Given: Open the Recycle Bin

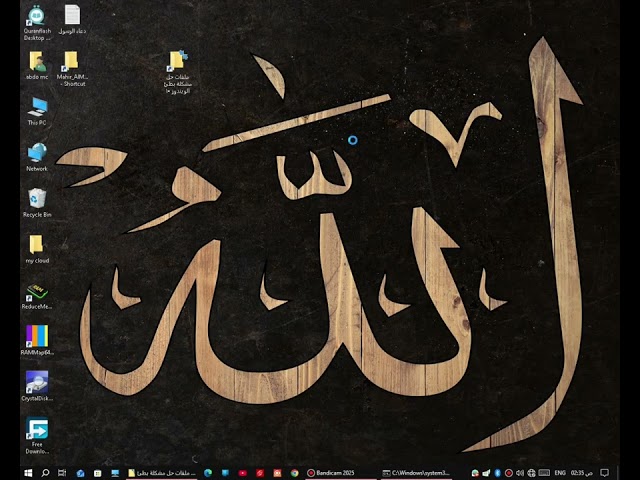Looking at the screenshot, I should point(37,203).
